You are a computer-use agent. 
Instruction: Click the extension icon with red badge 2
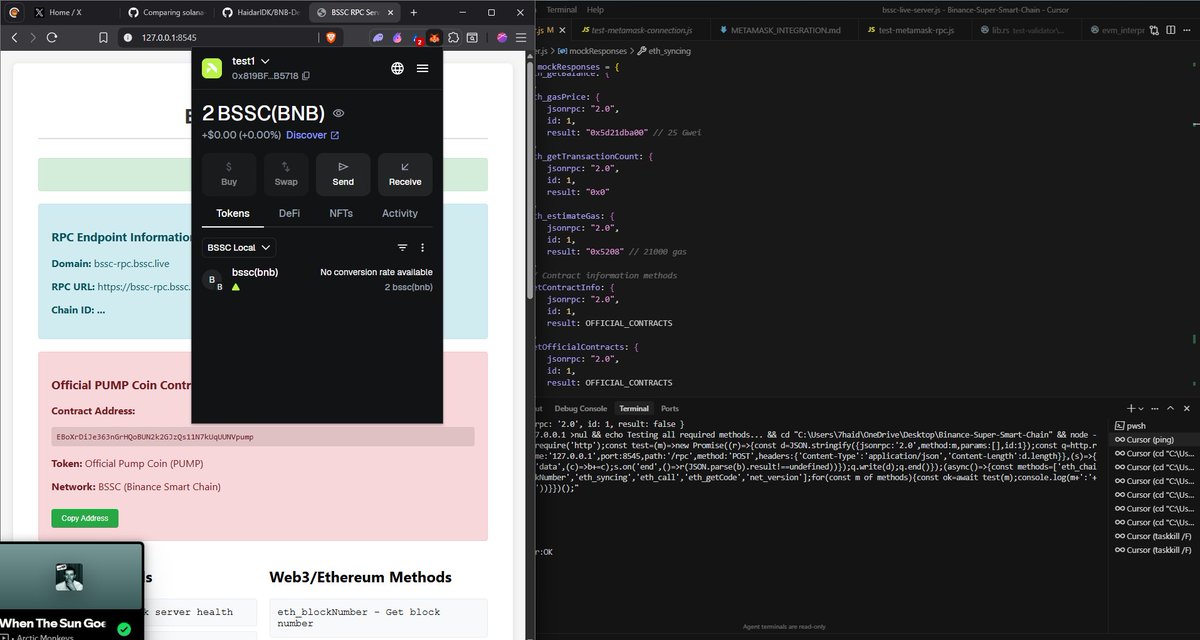tap(416, 38)
